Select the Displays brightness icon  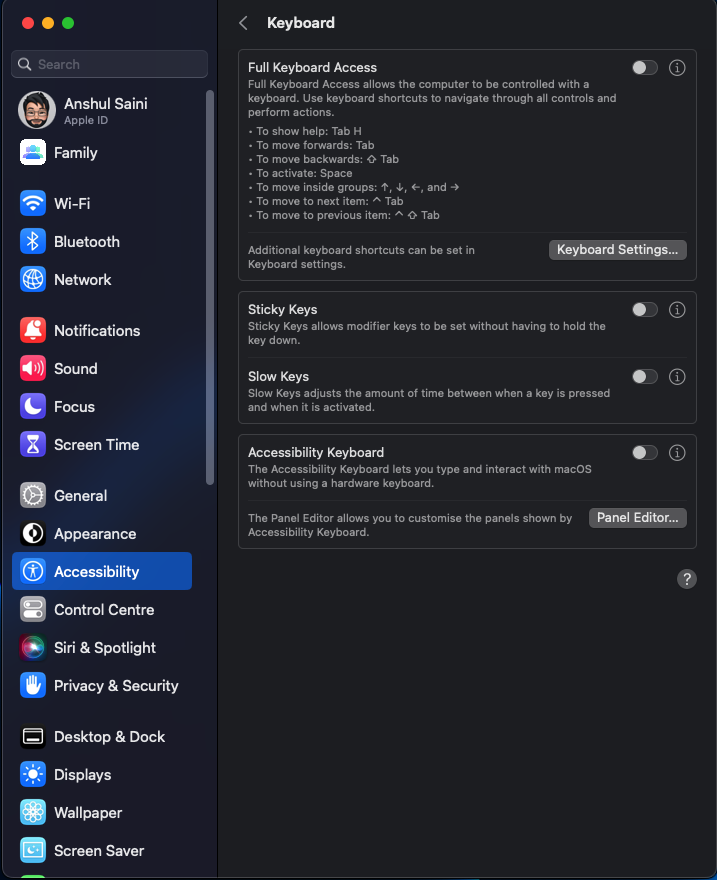click(33, 774)
